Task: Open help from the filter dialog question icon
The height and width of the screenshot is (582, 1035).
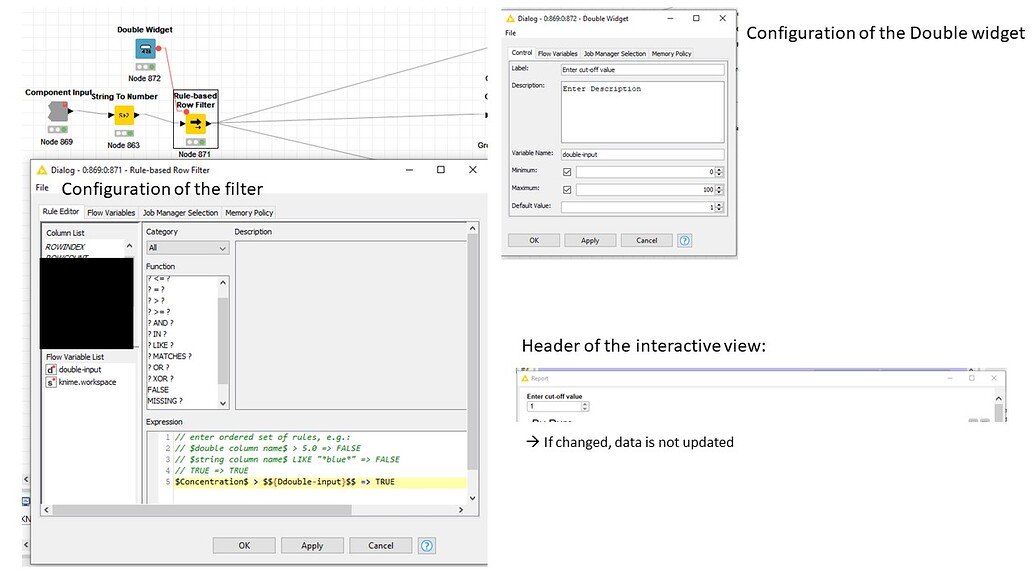Action: [426, 545]
